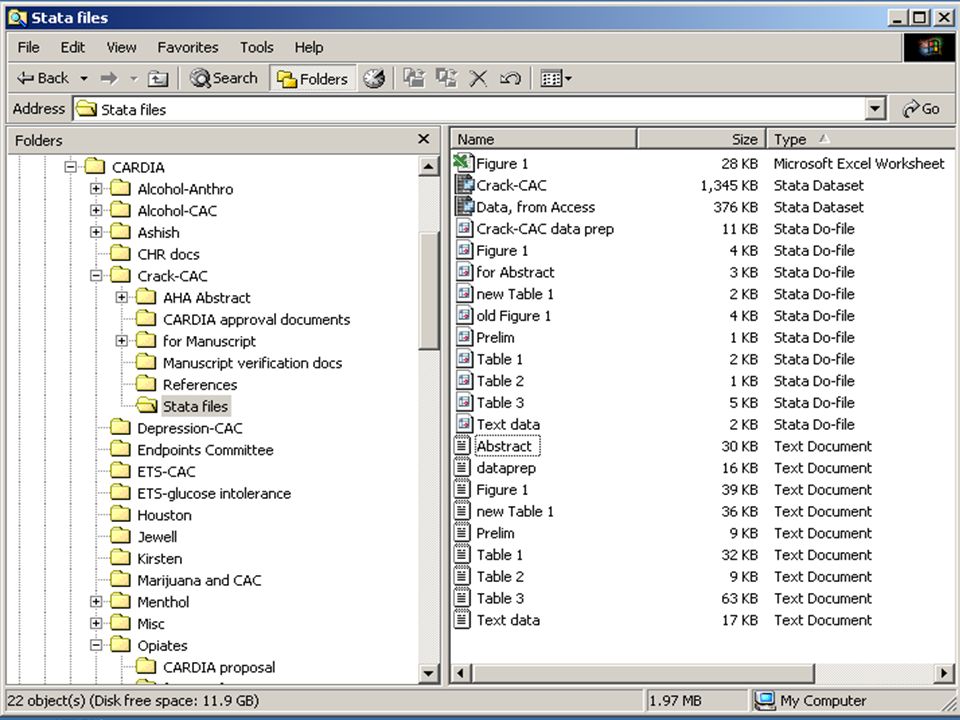Click the Forward arrow toolbar button
This screenshot has height=720, width=960.
(109, 78)
